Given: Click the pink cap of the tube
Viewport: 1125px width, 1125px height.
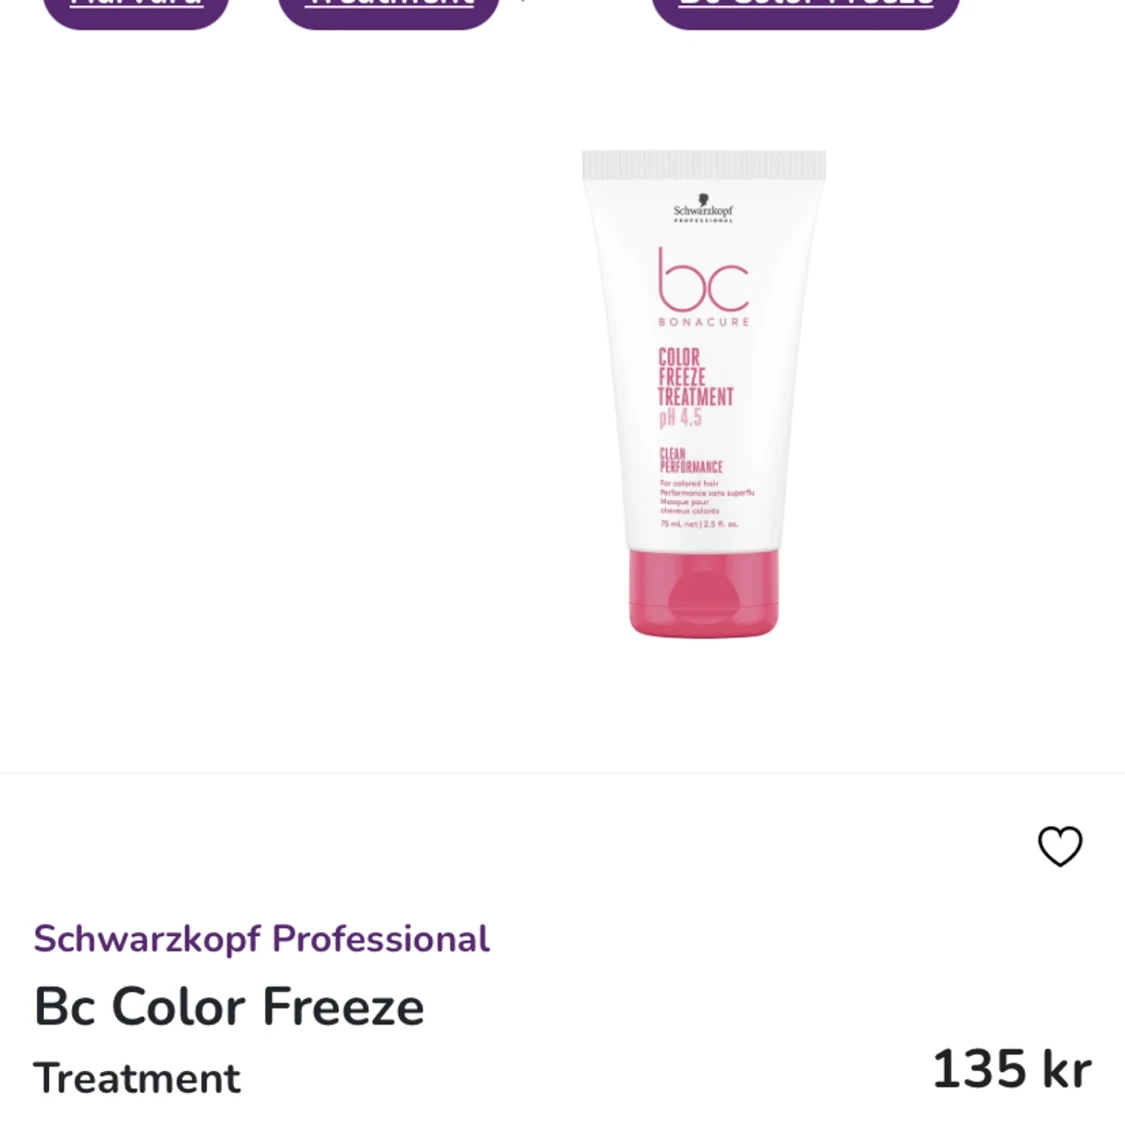Looking at the screenshot, I should [x=704, y=593].
